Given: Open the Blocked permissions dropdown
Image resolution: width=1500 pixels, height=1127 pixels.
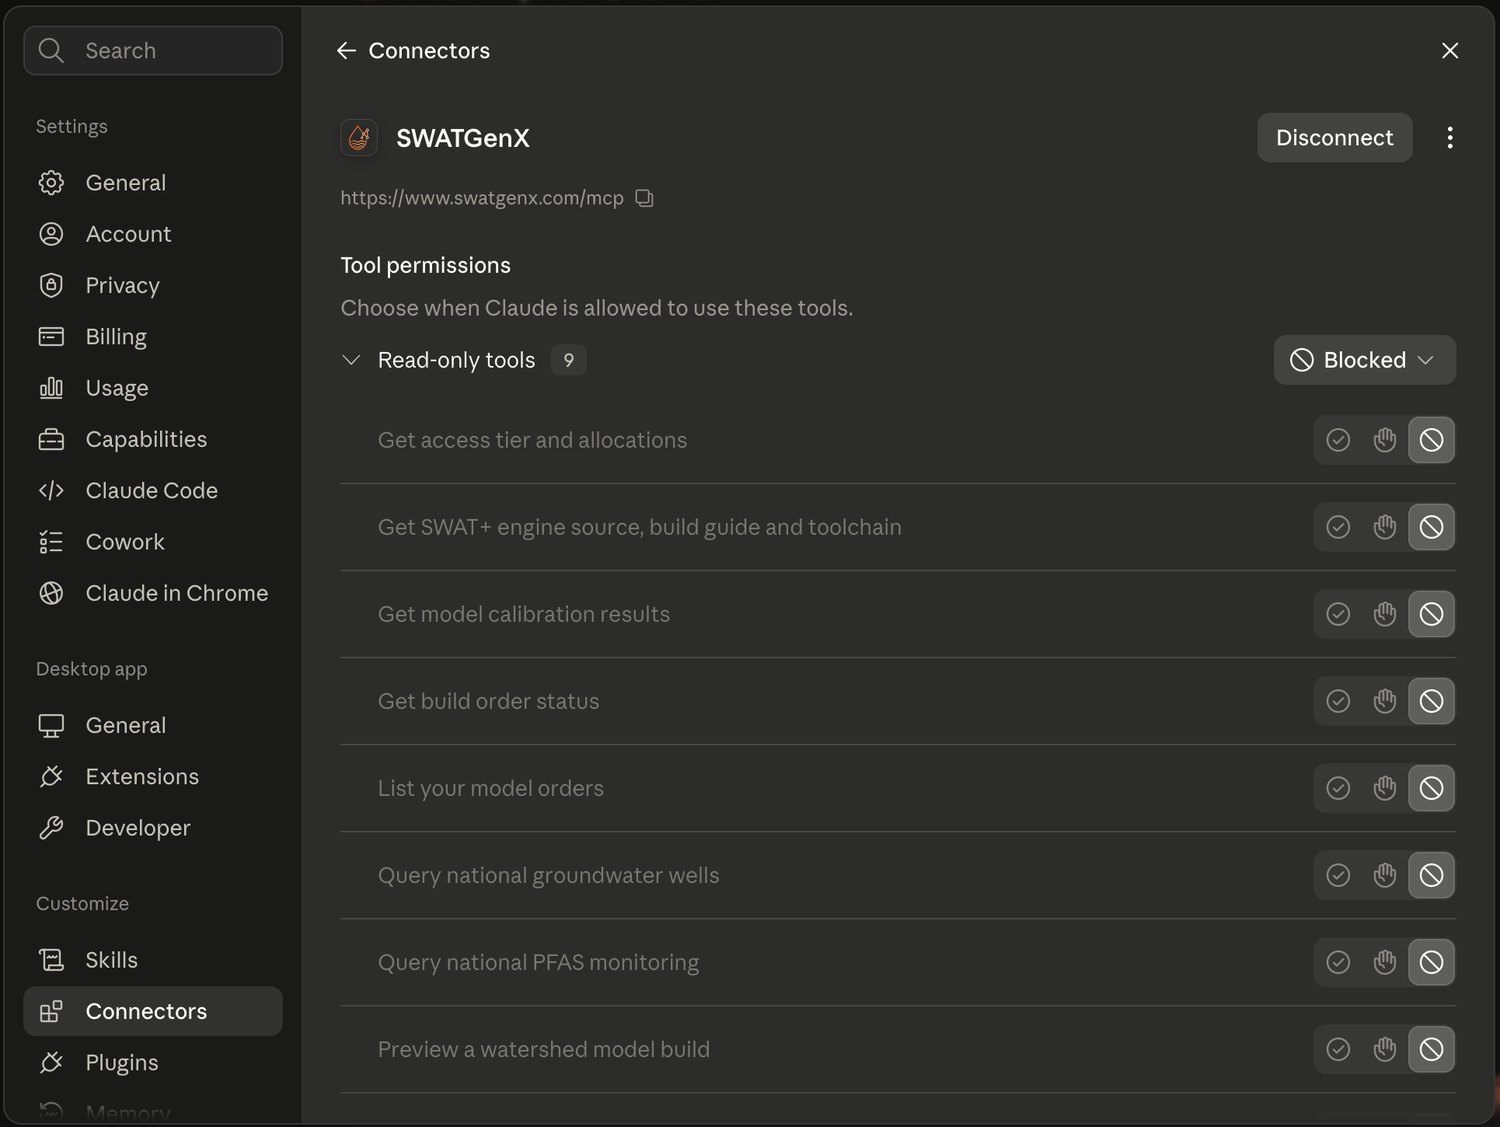Looking at the screenshot, I should (1364, 360).
